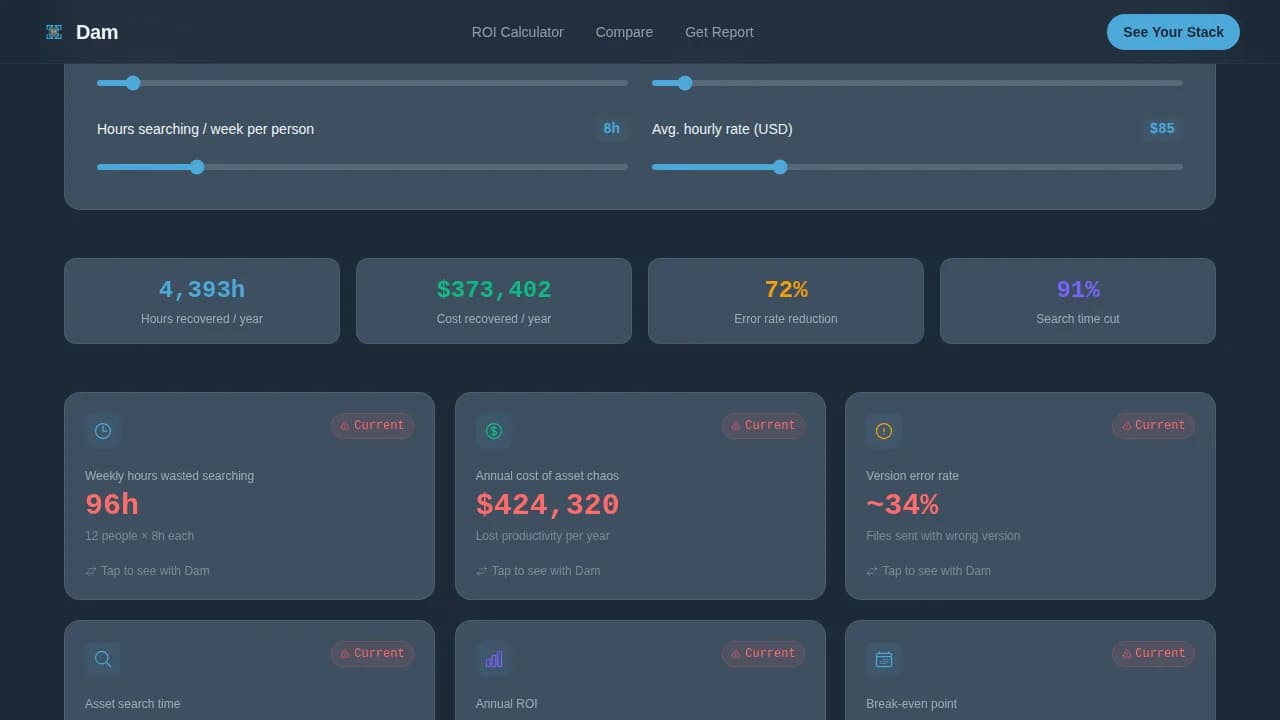Screen dimensions: 1280x720
Task: Toggle Current badge on weekly hours wasted card
Action: click(372, 426)
